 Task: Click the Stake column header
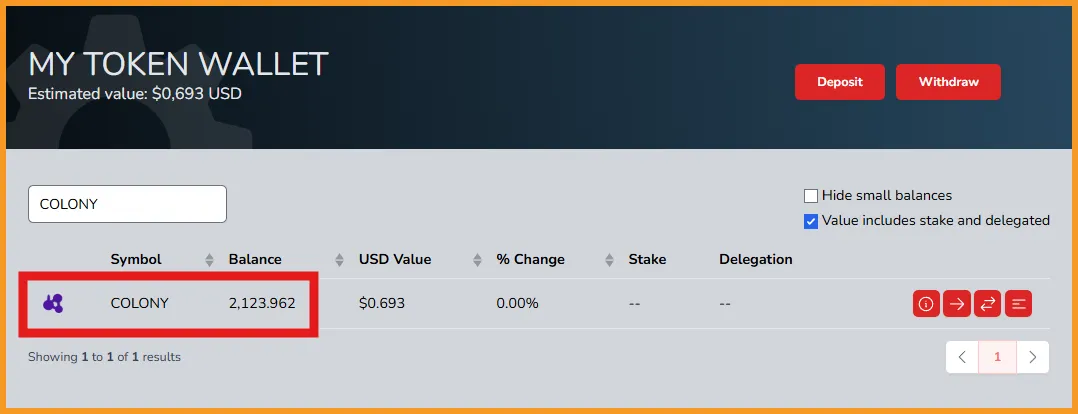click(x=647, y=259)
